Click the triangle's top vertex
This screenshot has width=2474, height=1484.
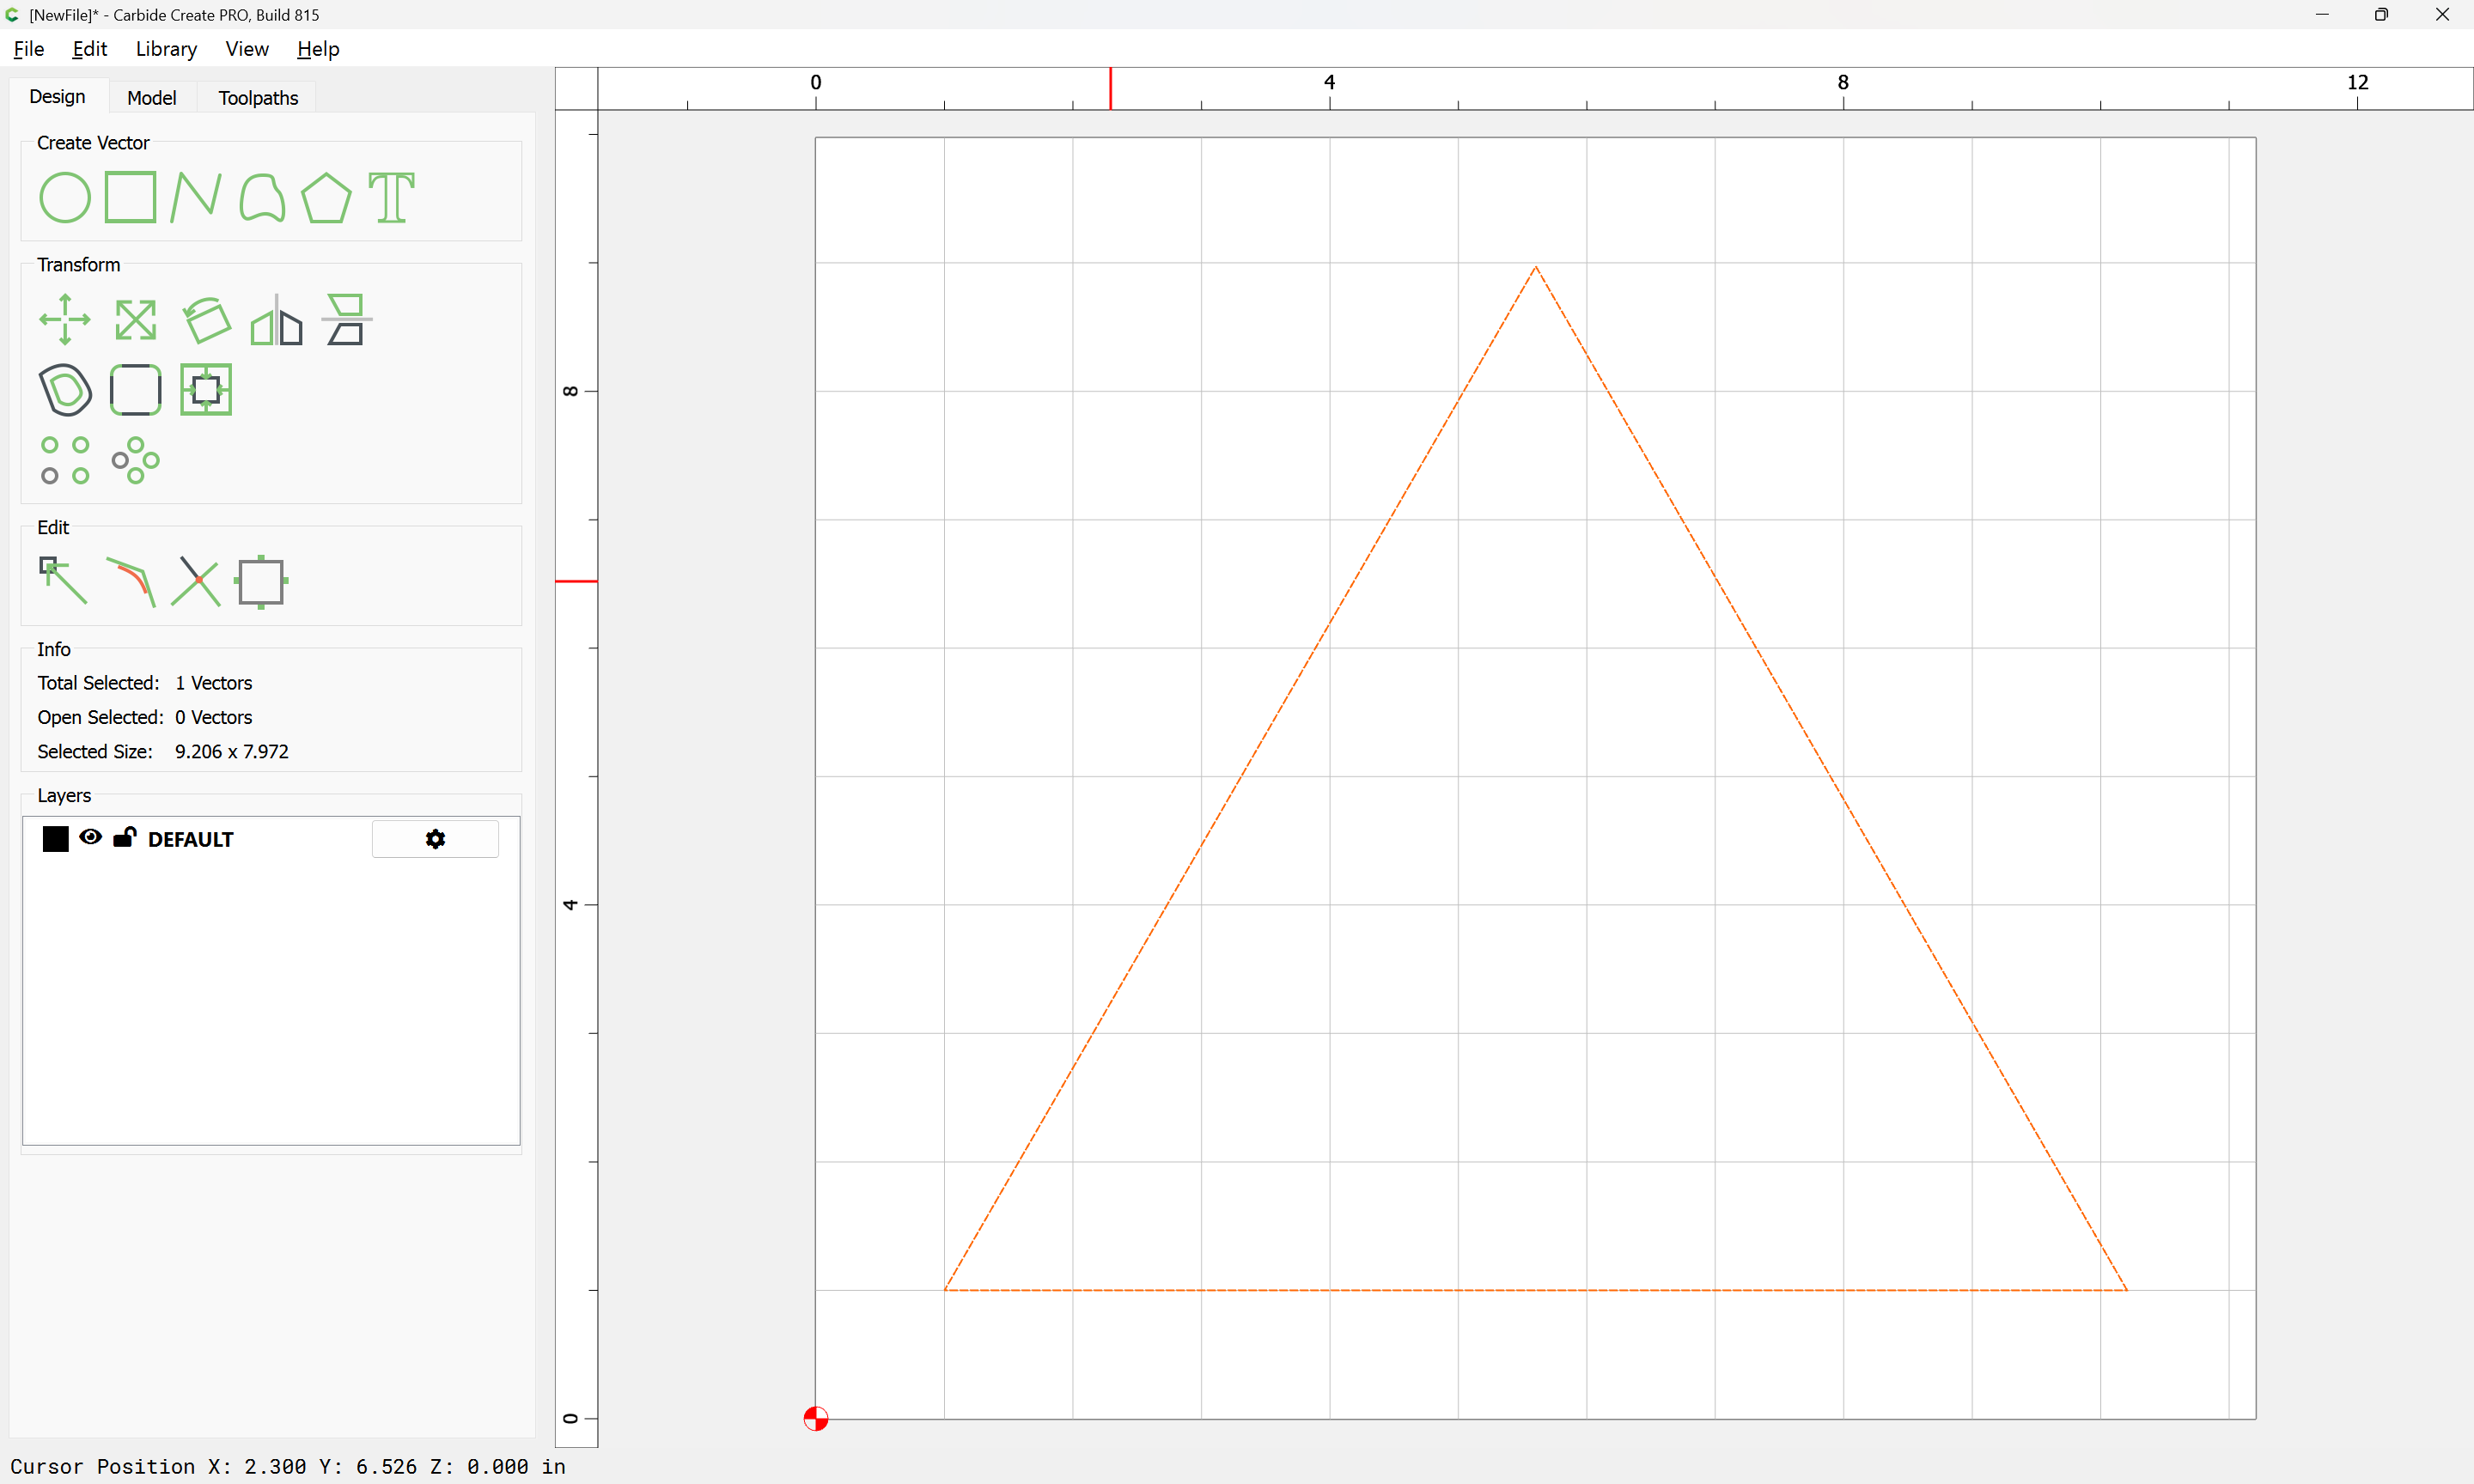1536,266
